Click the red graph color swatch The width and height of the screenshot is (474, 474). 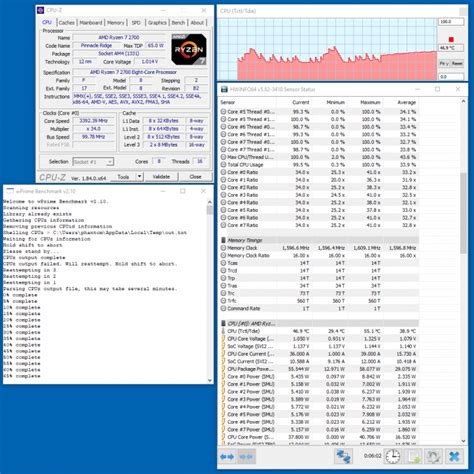click(x=451, y=39)
